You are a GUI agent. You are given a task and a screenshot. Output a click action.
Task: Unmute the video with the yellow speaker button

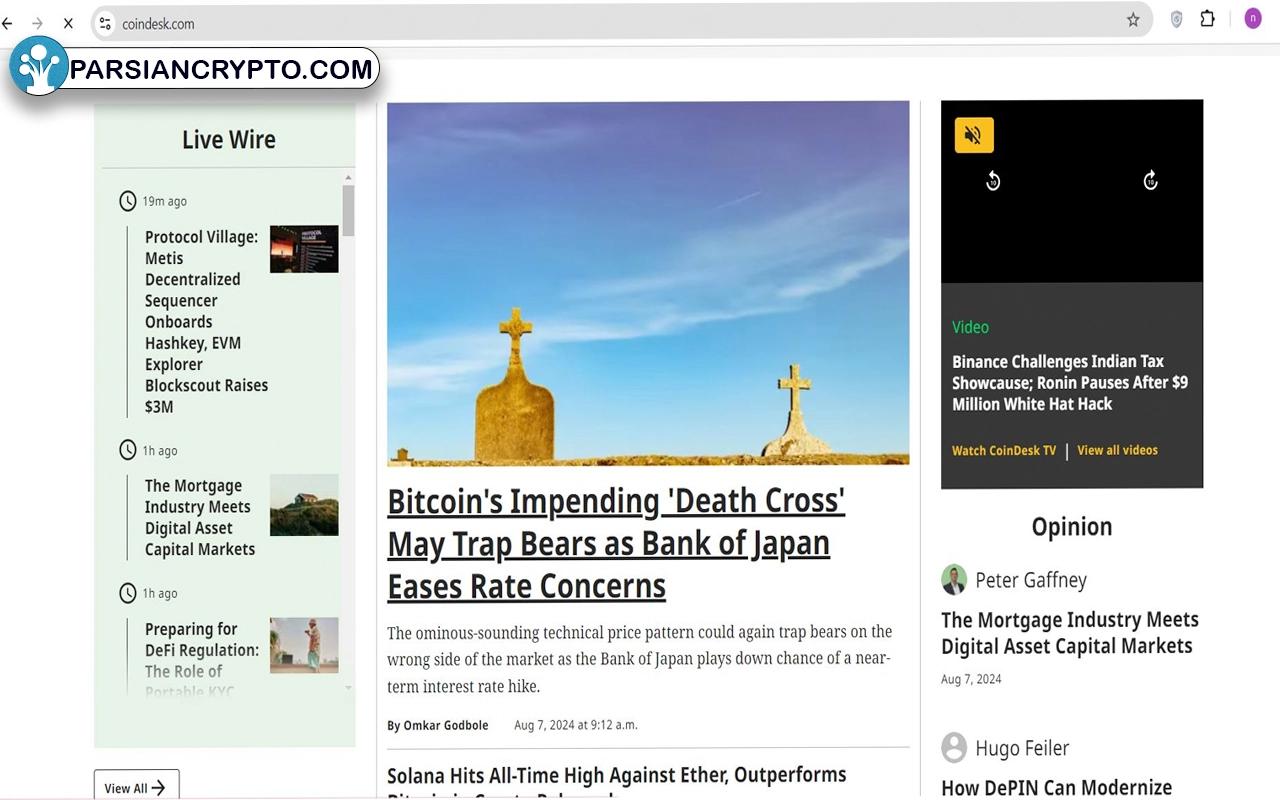974,135
